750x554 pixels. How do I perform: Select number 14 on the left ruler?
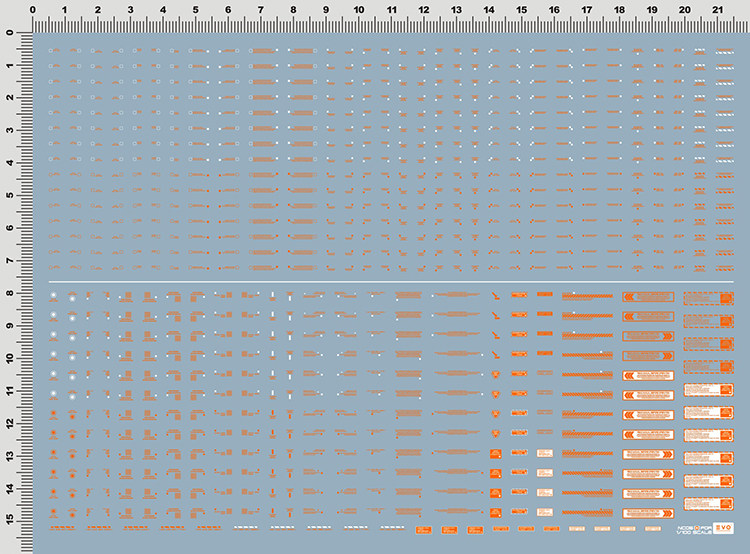point(10,488)
